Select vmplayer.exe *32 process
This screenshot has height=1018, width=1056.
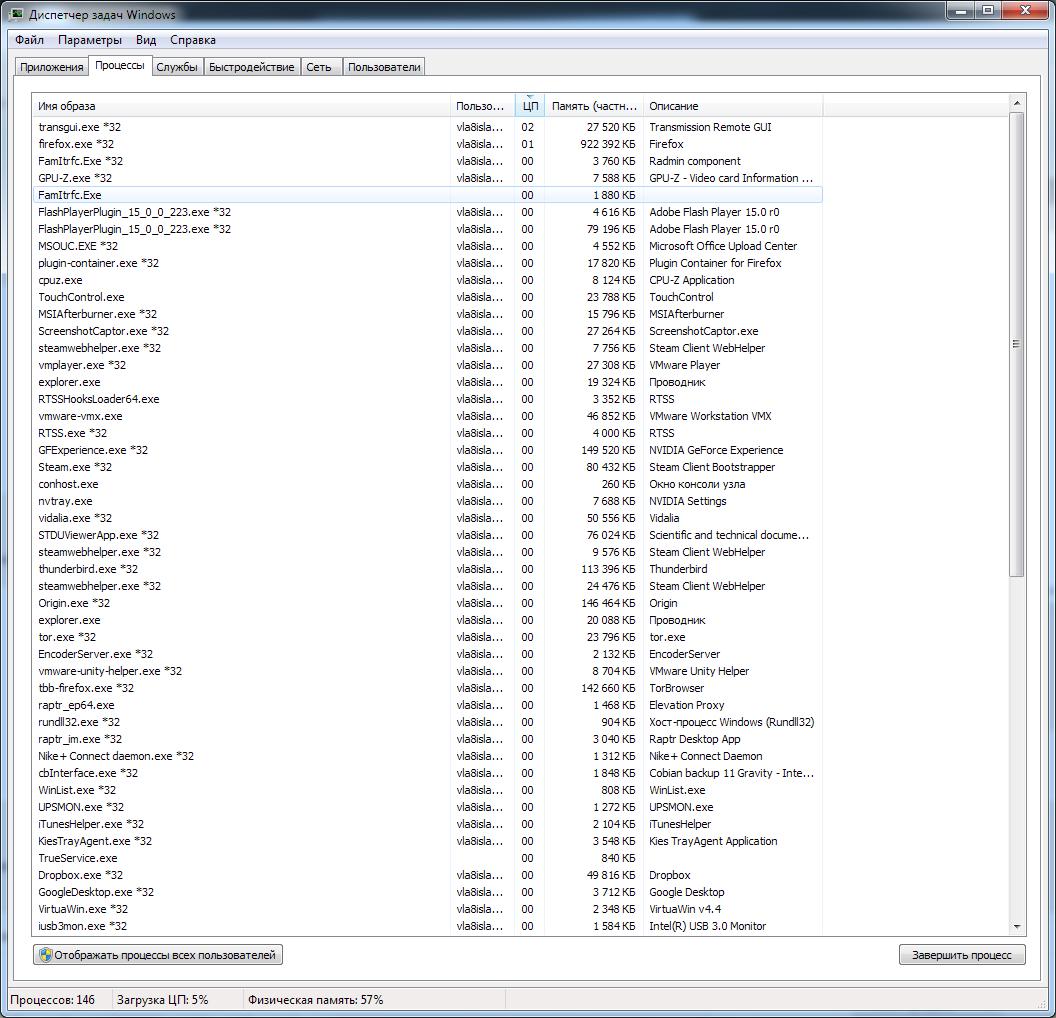(428, 365)
